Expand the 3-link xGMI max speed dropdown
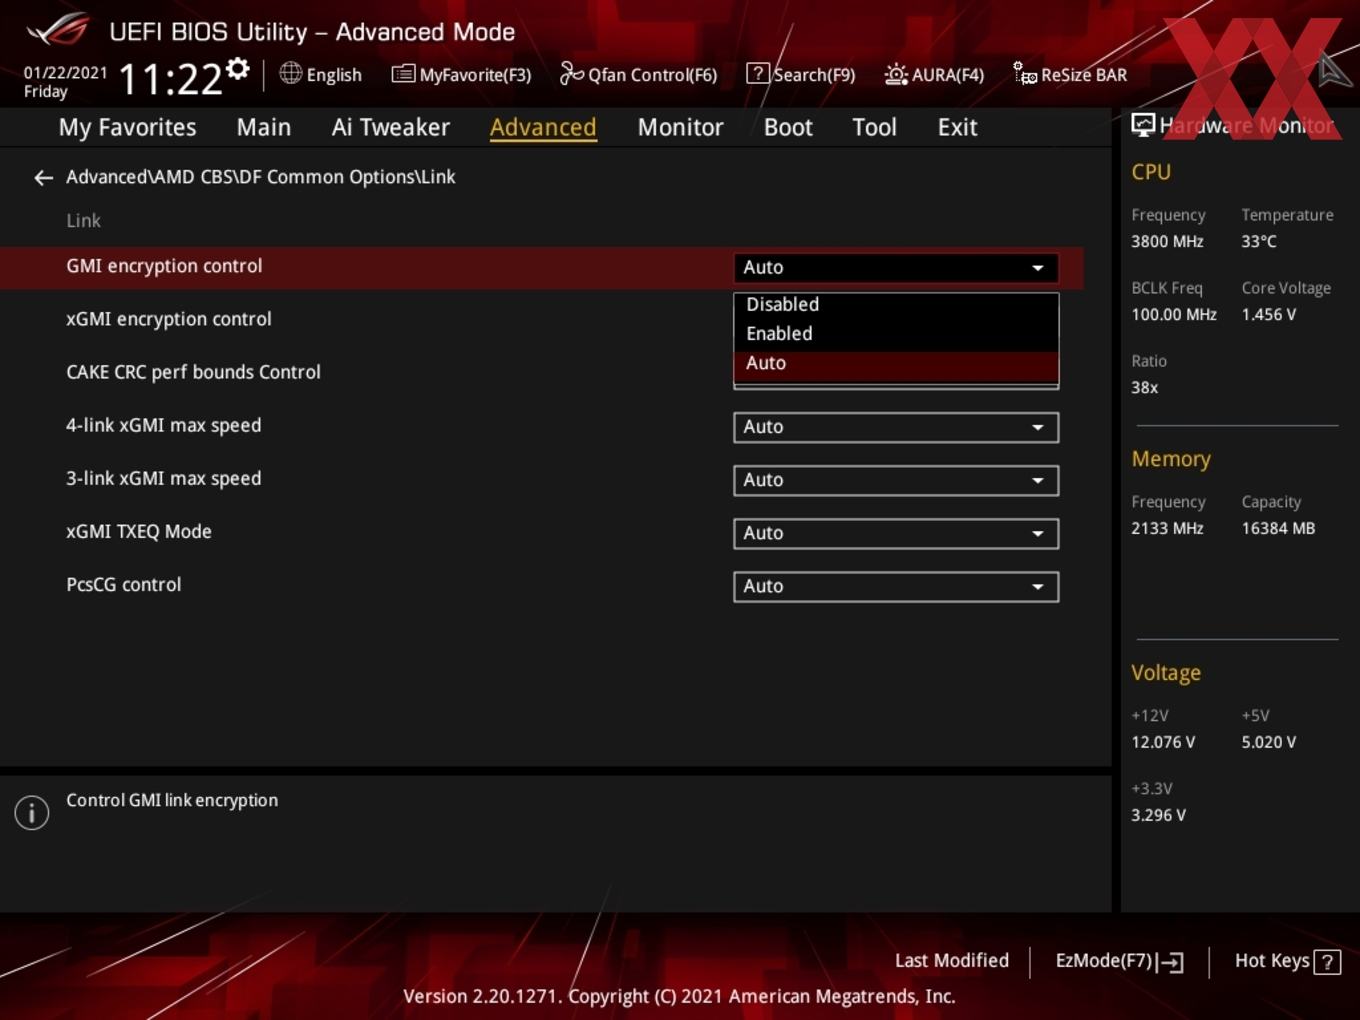This screenshot has height=1020, width=1360. (896, 480)
